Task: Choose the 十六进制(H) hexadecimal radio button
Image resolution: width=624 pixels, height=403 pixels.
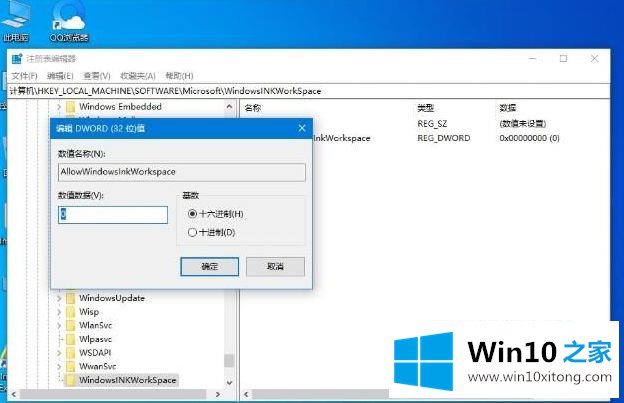Action: (x=192, y=214)
